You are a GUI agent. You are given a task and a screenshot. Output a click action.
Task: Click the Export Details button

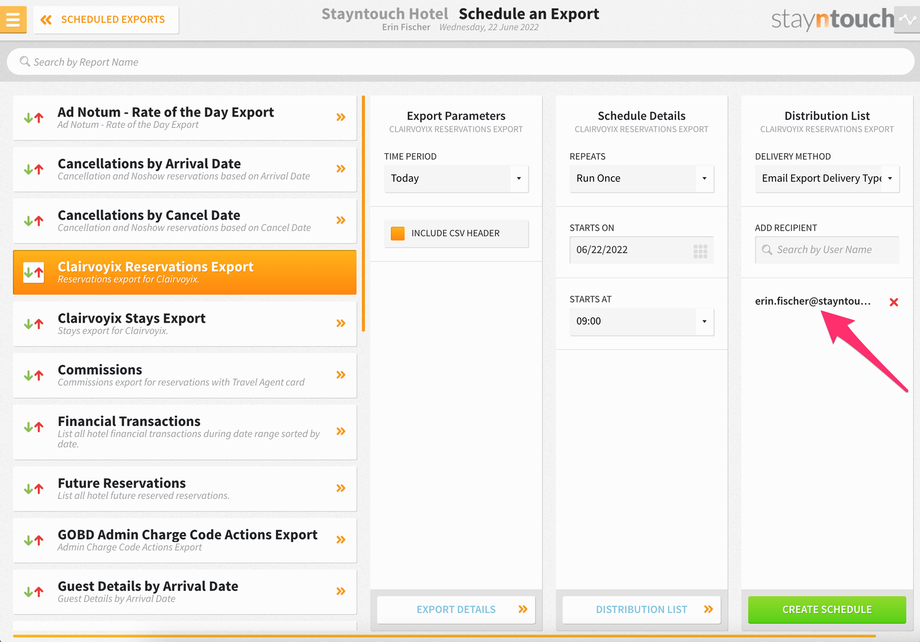[x=456, y=610]
